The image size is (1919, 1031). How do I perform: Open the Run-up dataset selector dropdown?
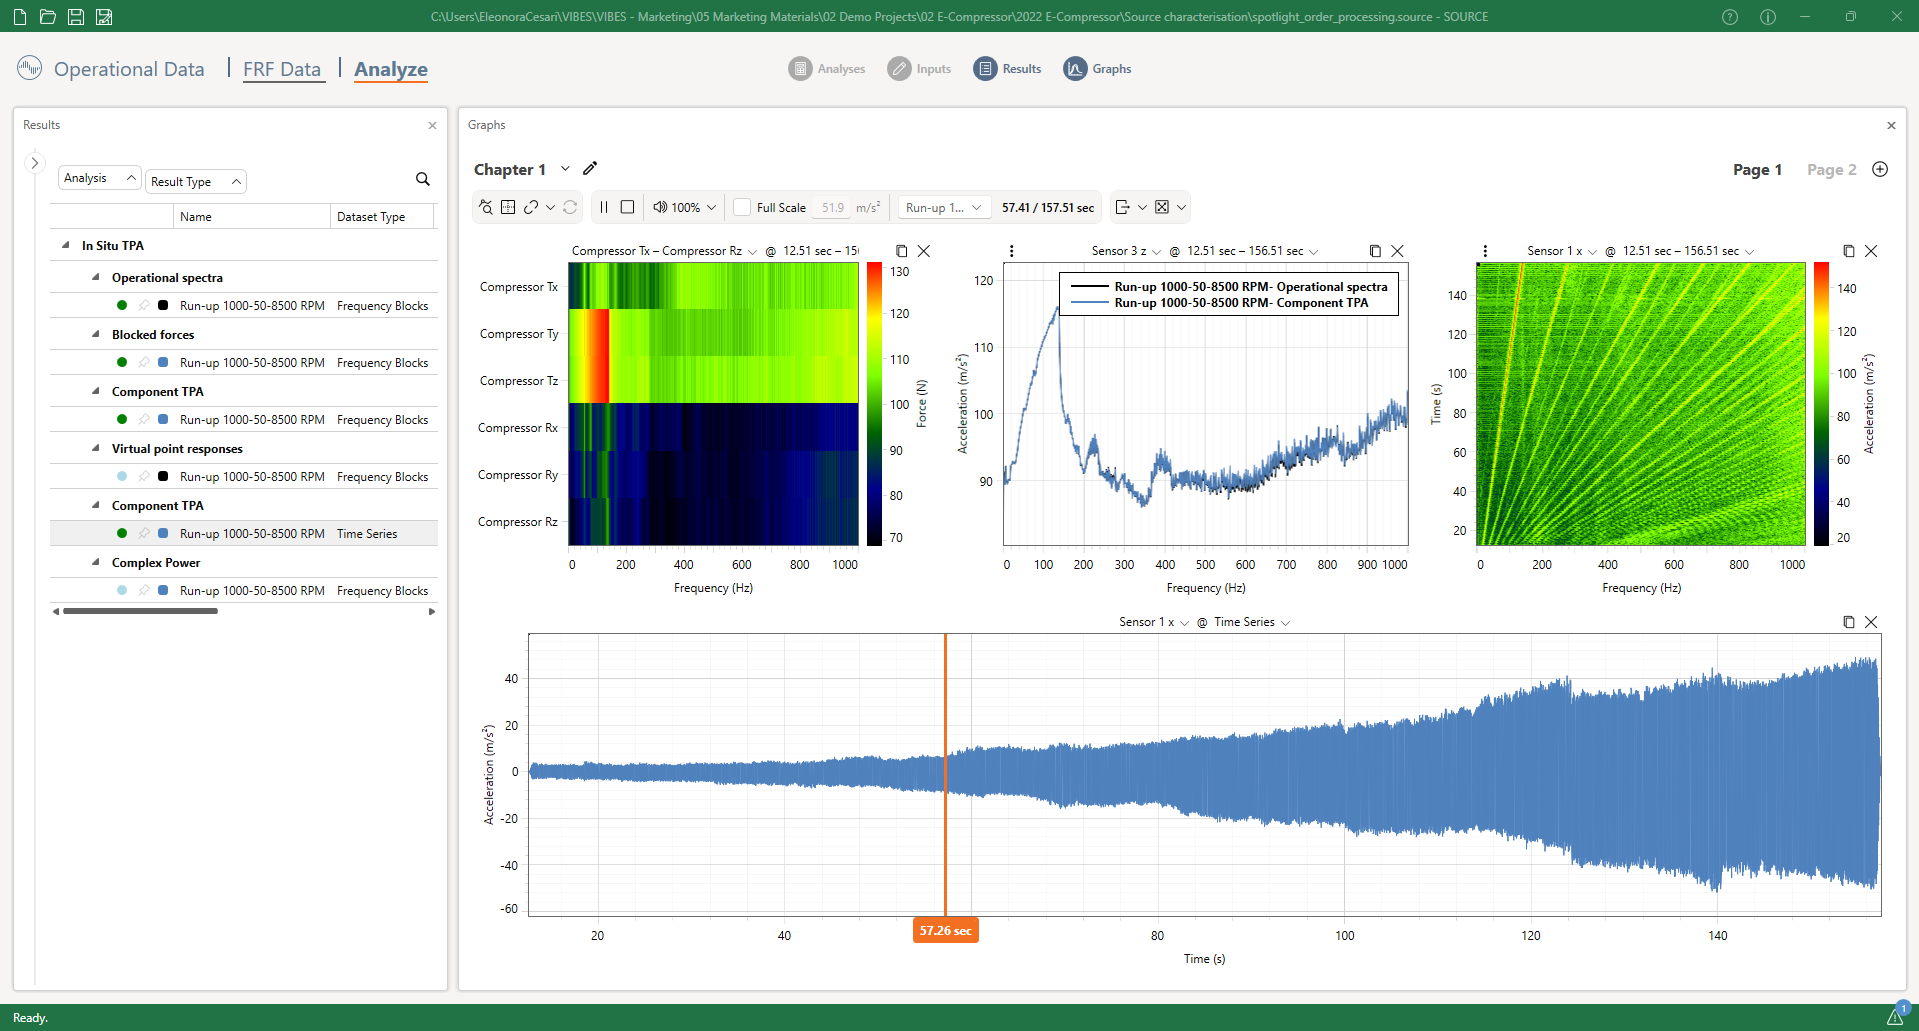(x=943, y=207)
